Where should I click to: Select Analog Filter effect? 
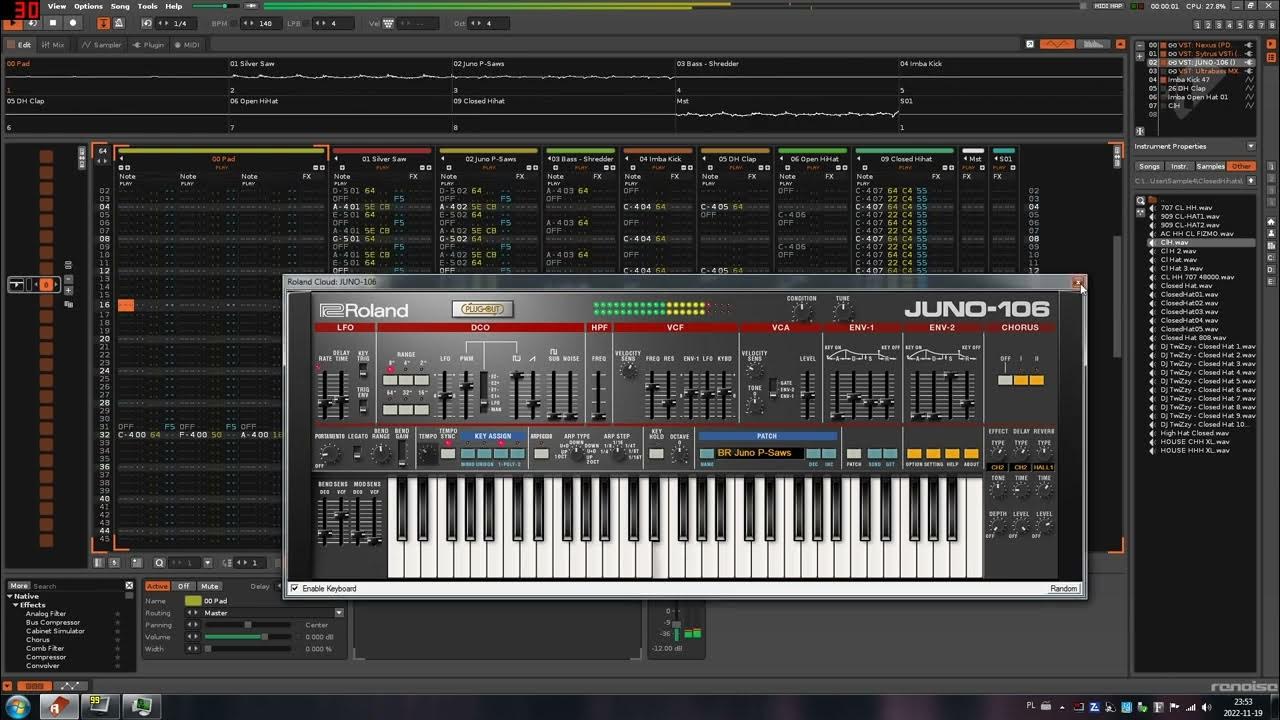pyautogui.click(x=45, y=614)
